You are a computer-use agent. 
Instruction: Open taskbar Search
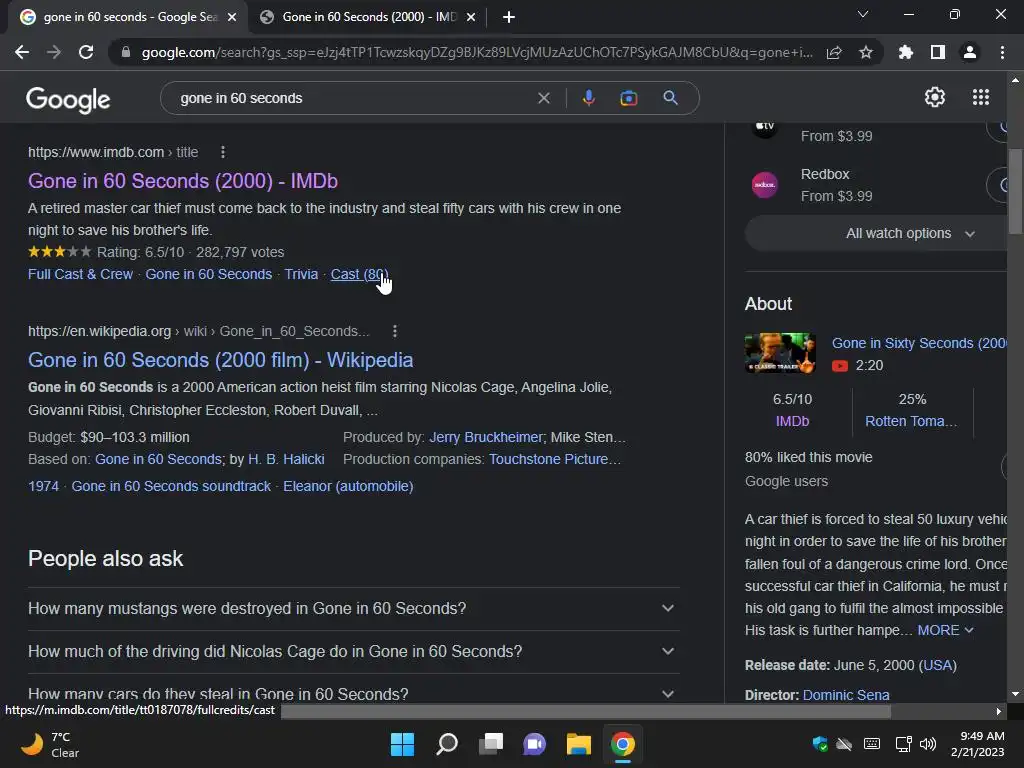[x=447, y=744]
